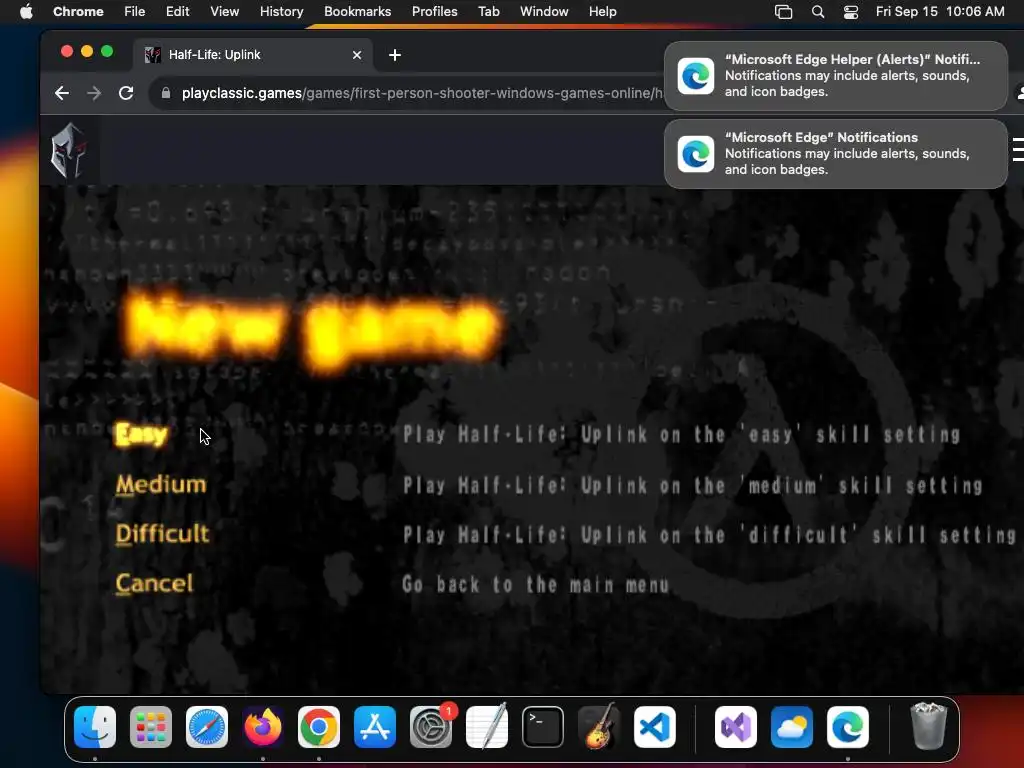
Task: Open the Profiles menu
Action: tap(434, 12)
